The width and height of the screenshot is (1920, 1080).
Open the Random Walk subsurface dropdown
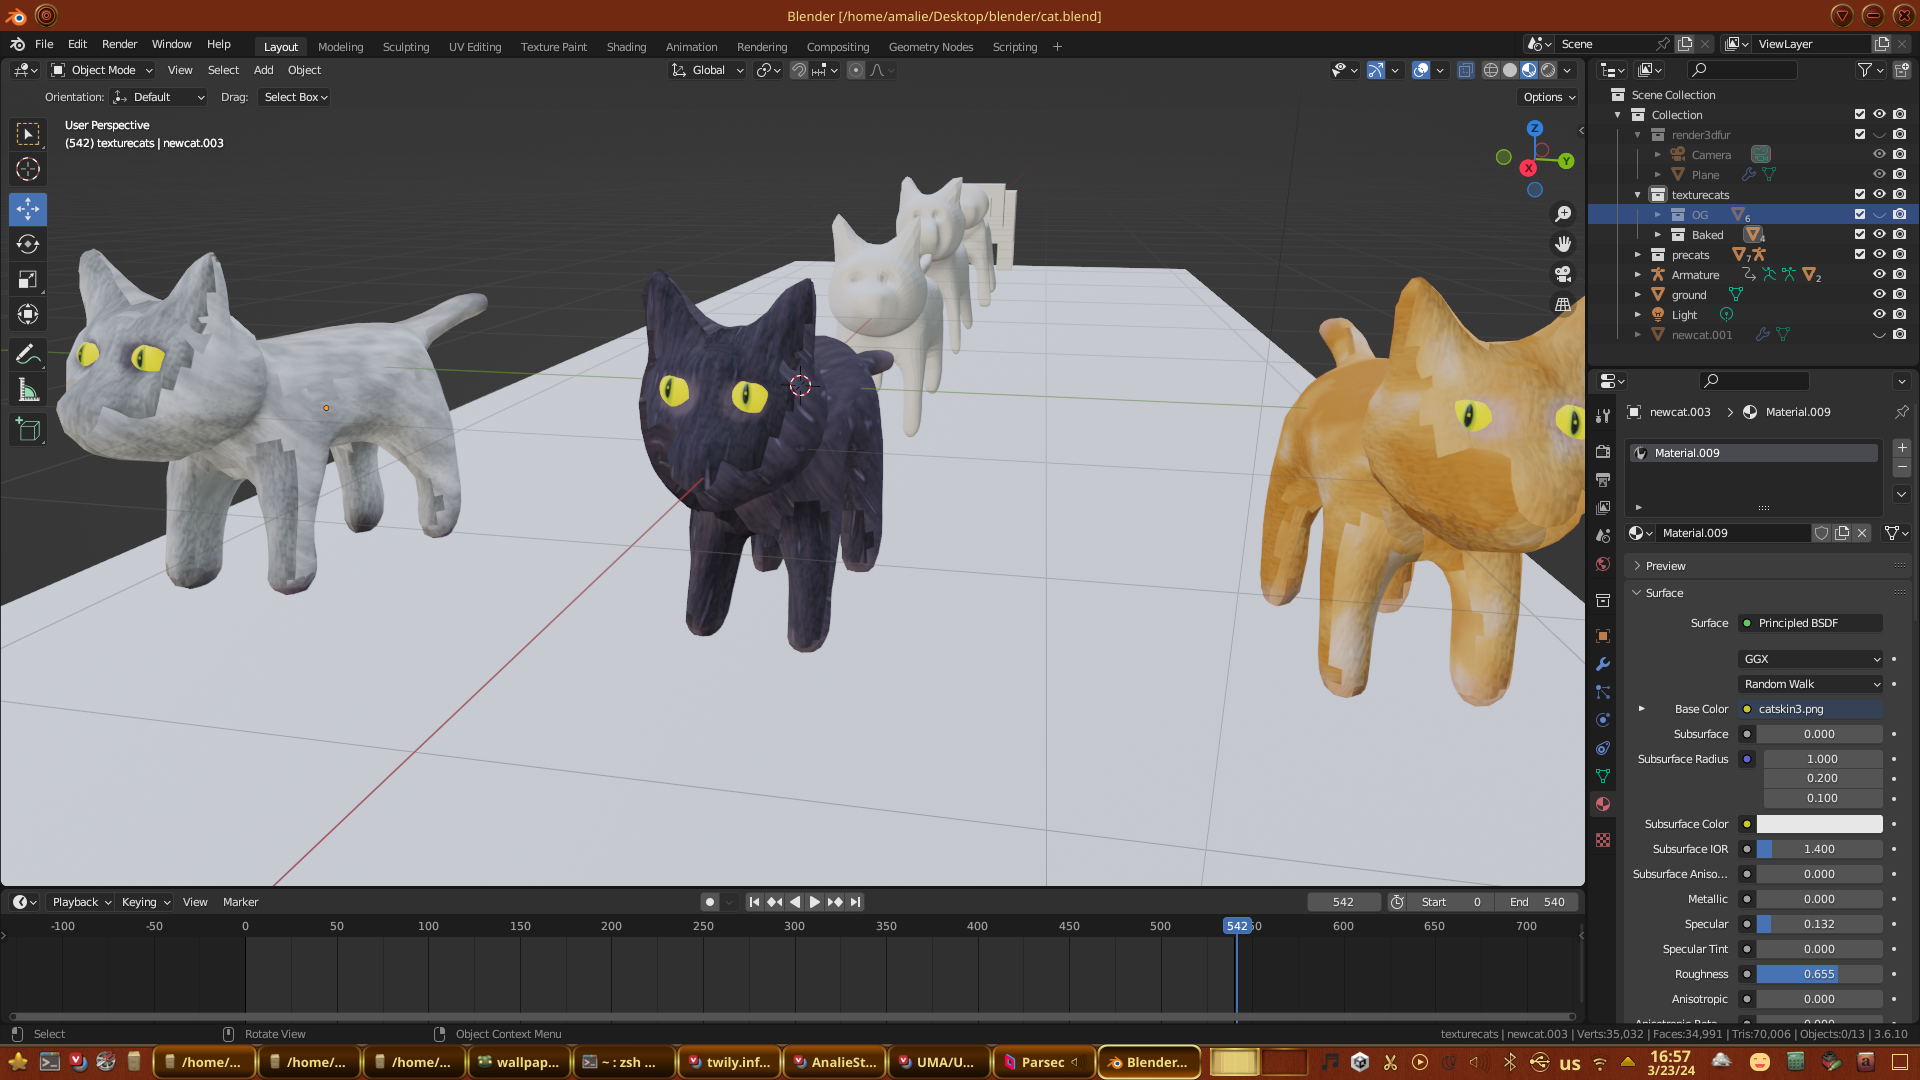(x=1811, y=684)
